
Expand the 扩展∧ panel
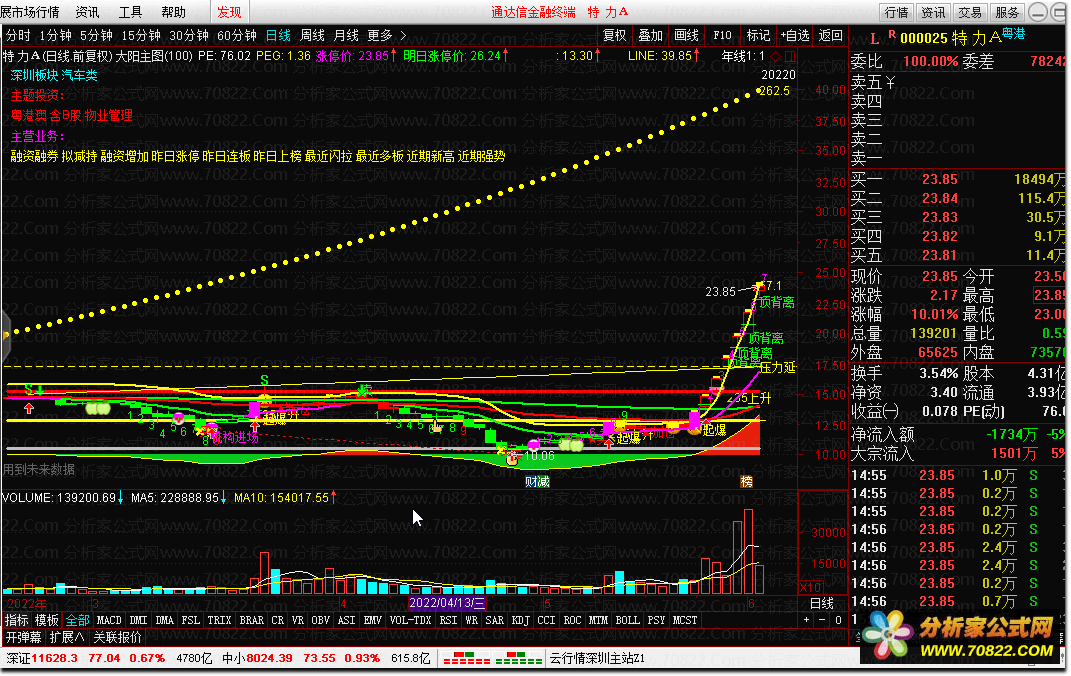67,637
